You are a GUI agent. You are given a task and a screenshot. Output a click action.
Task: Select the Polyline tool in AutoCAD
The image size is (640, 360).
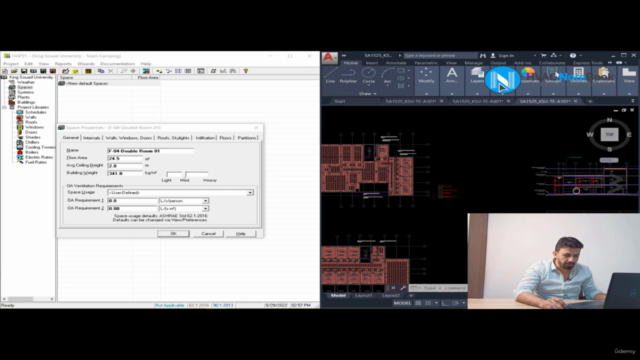[x=348, y=76]
